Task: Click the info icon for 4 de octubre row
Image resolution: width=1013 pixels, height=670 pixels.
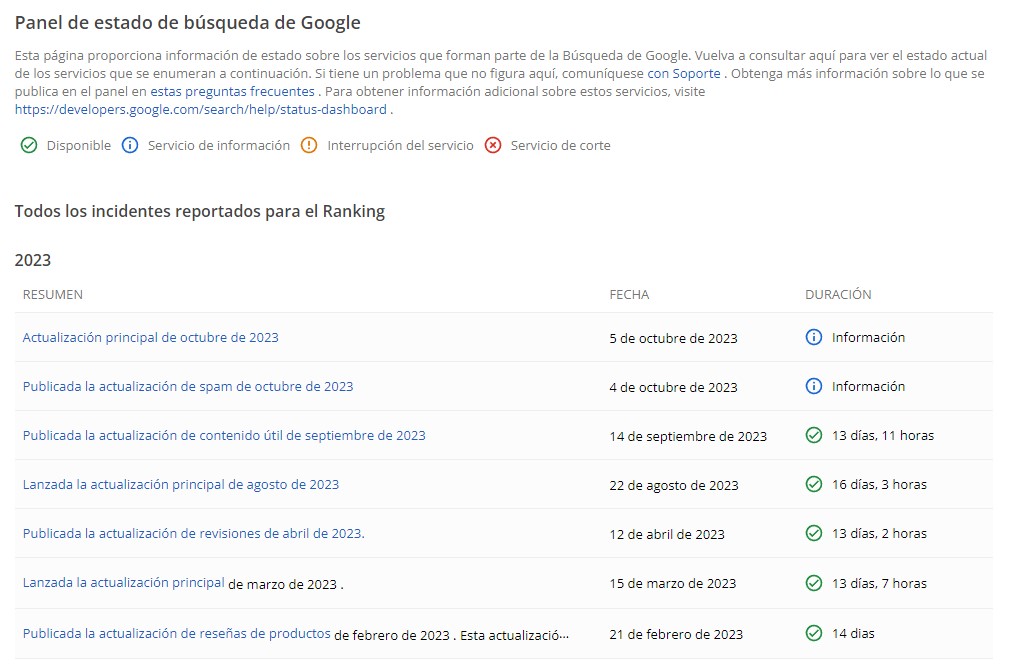Action: tap(814, 386)
